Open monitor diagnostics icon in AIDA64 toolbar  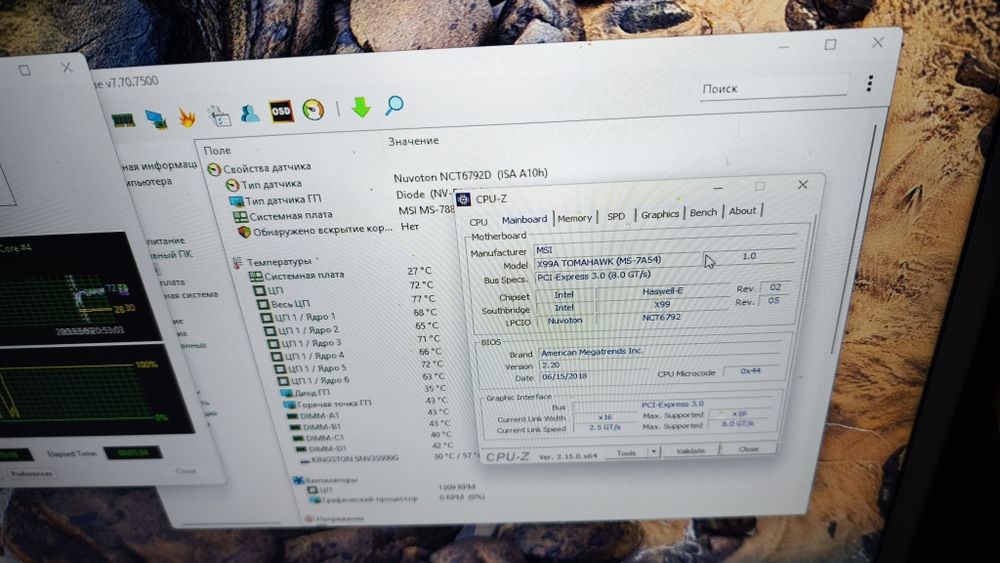(x=156, y=119)
